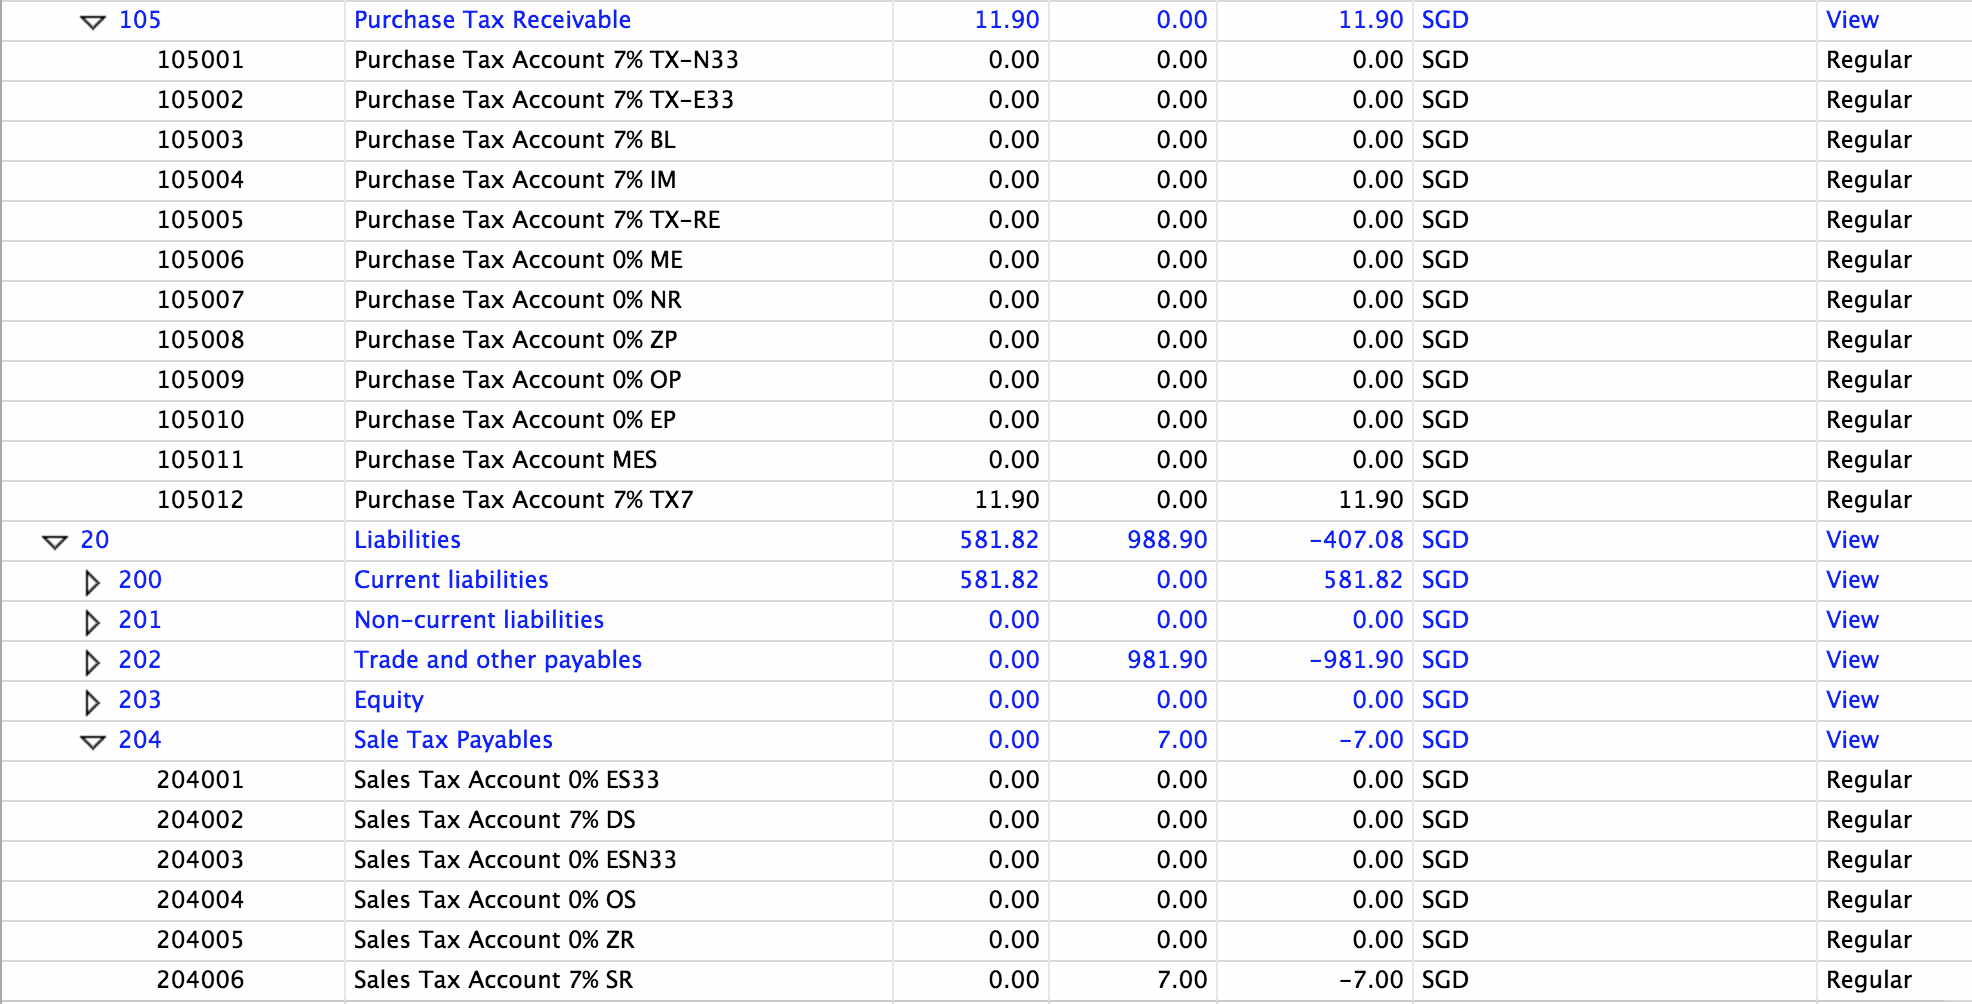
Task: Select Purchase Tax Account 0% NR row
Action: (x=986, y=300)
